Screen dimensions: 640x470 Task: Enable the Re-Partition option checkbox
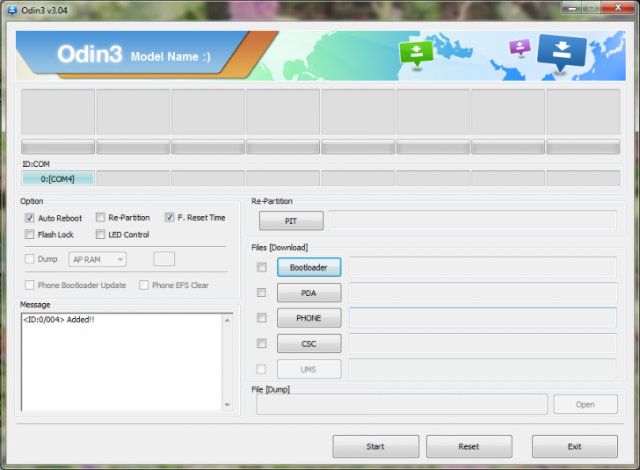[100, 217]
